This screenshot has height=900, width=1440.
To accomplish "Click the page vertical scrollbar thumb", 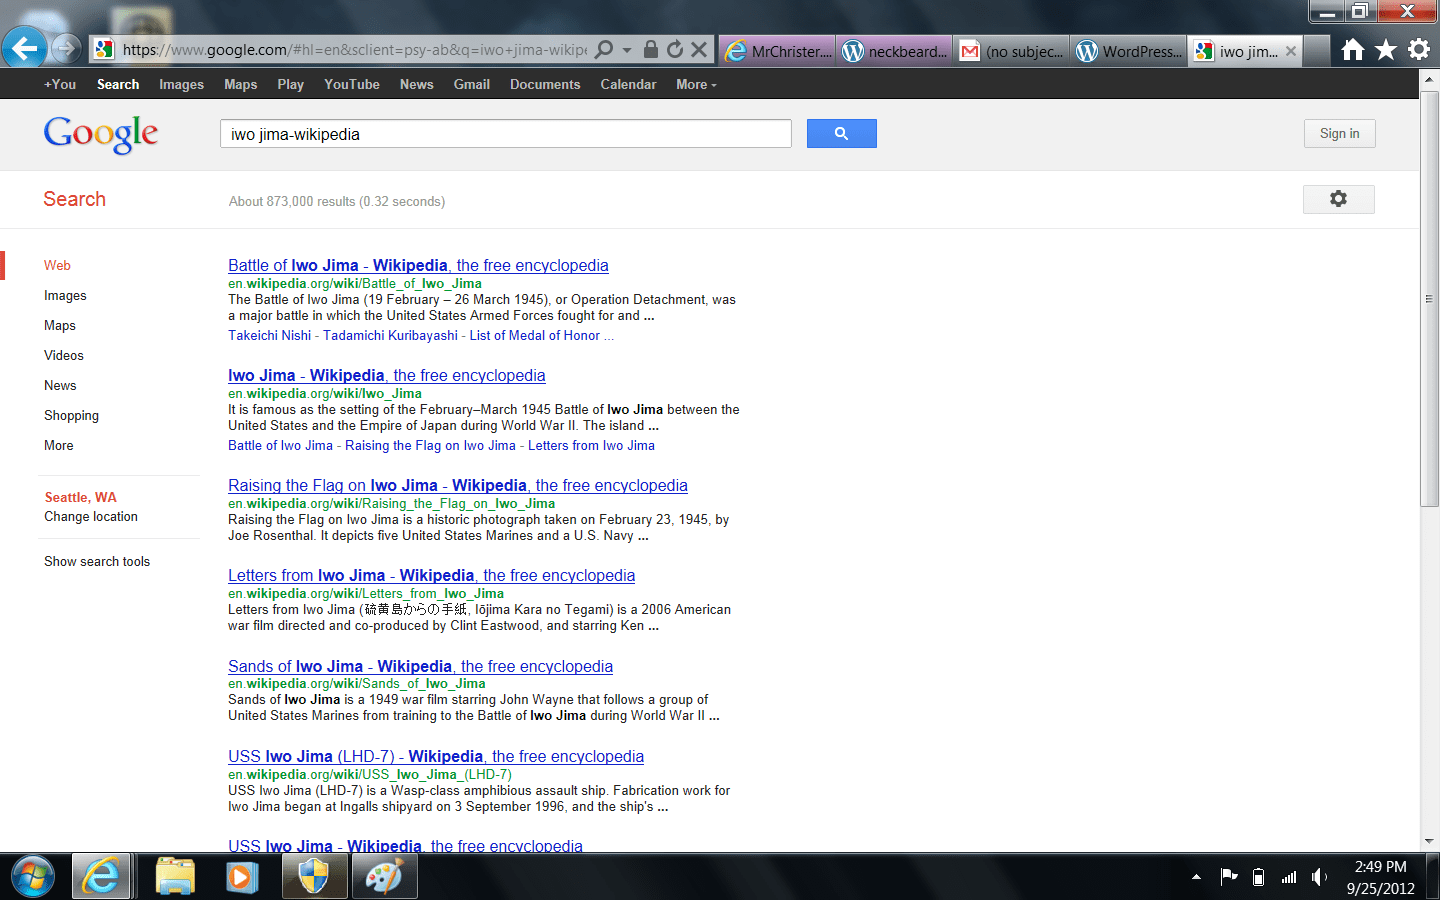I will 1429,297.
